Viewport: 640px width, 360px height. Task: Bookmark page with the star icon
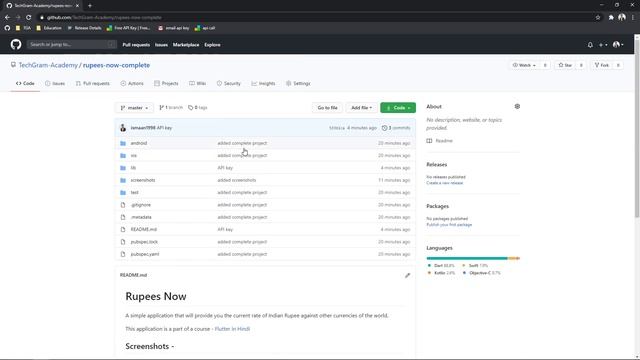click(x=598, y=18)
